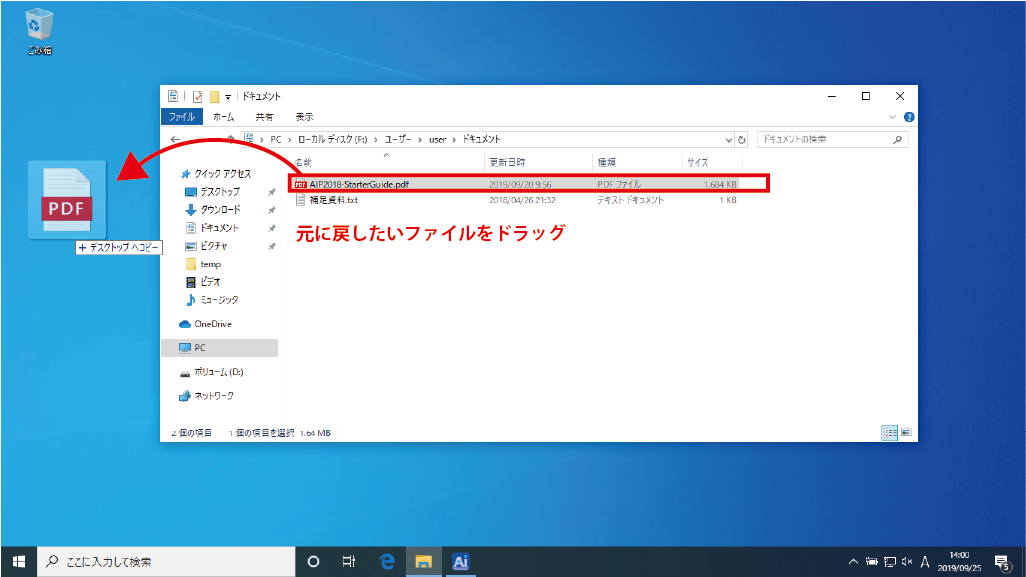Click the Edge browser taskbar icon
Viewport: 1026px width, 577px height.
click(387, 561)
